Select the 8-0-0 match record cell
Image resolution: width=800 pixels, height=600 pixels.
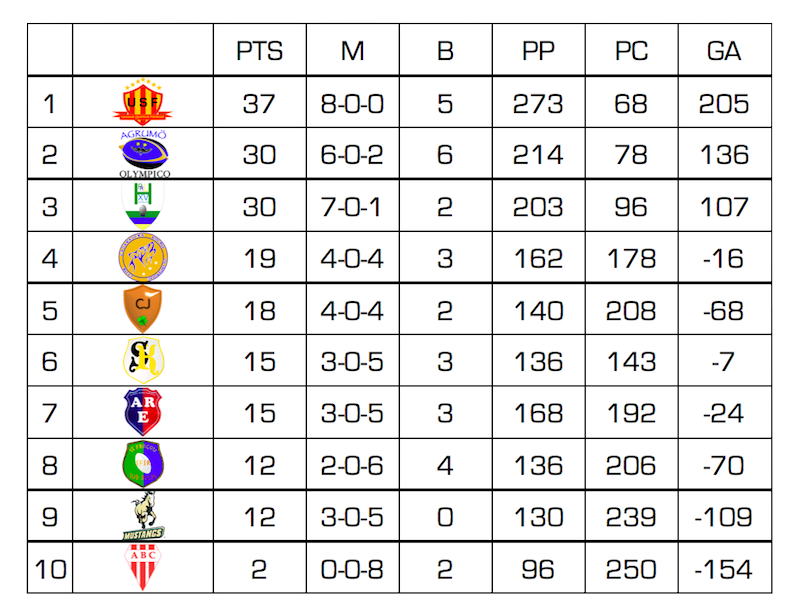click(x=352, y=104)
